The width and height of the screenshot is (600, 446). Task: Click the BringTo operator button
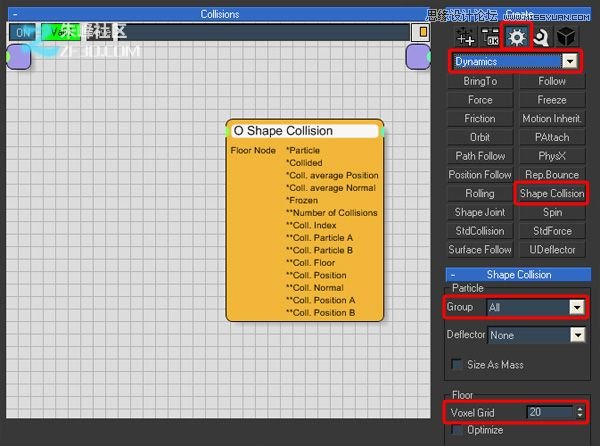click(x=480, y=81)
